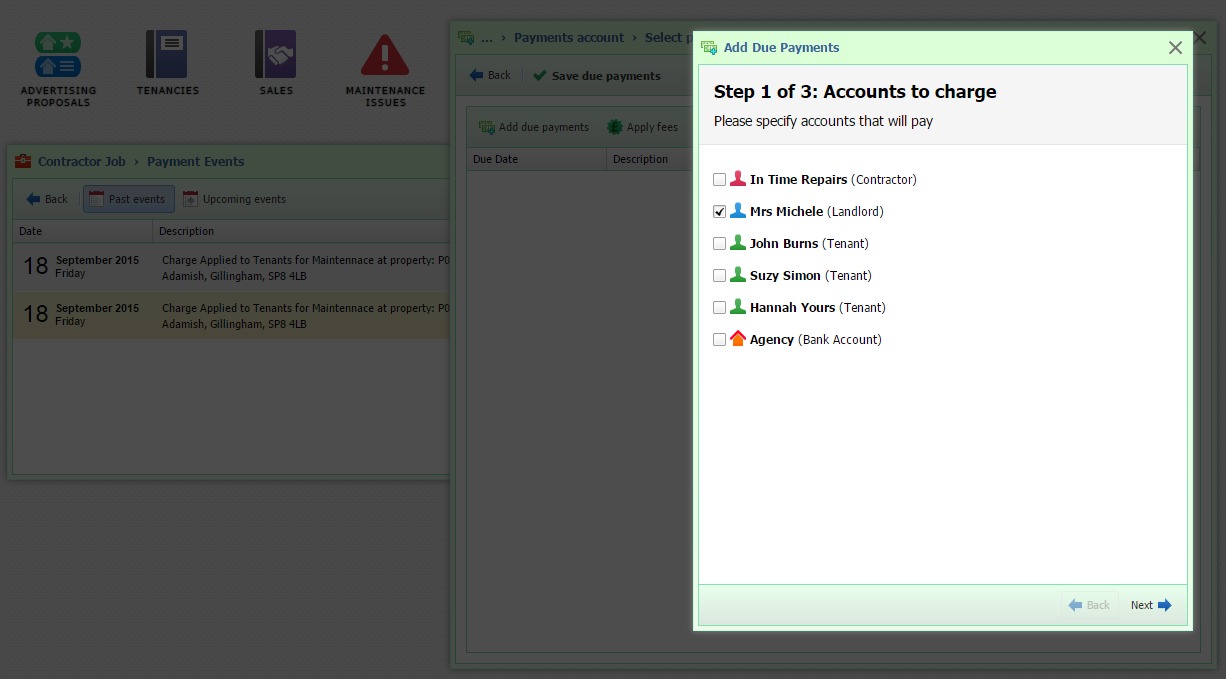Viewport: 1226px width, 679px height.
Task: Select the Hannah Yours tenant checkbox
Action: (719, 308)
